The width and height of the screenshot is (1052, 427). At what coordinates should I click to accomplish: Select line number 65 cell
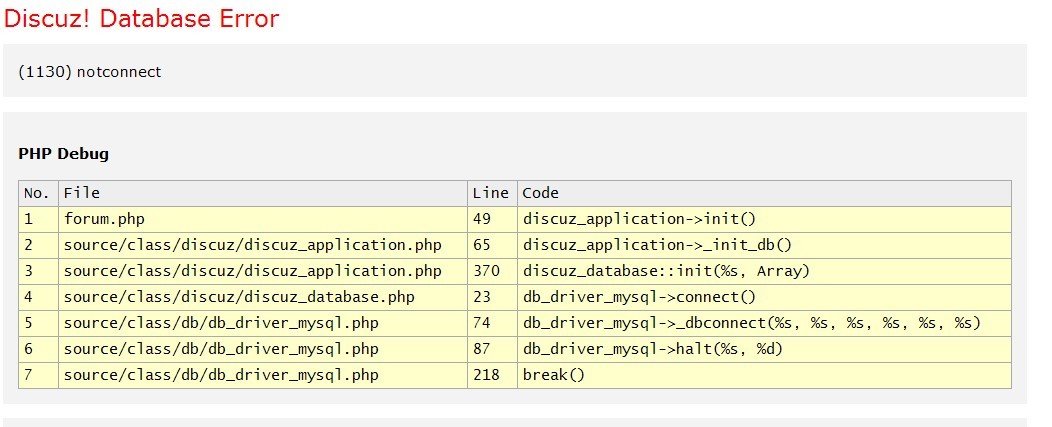492,245
